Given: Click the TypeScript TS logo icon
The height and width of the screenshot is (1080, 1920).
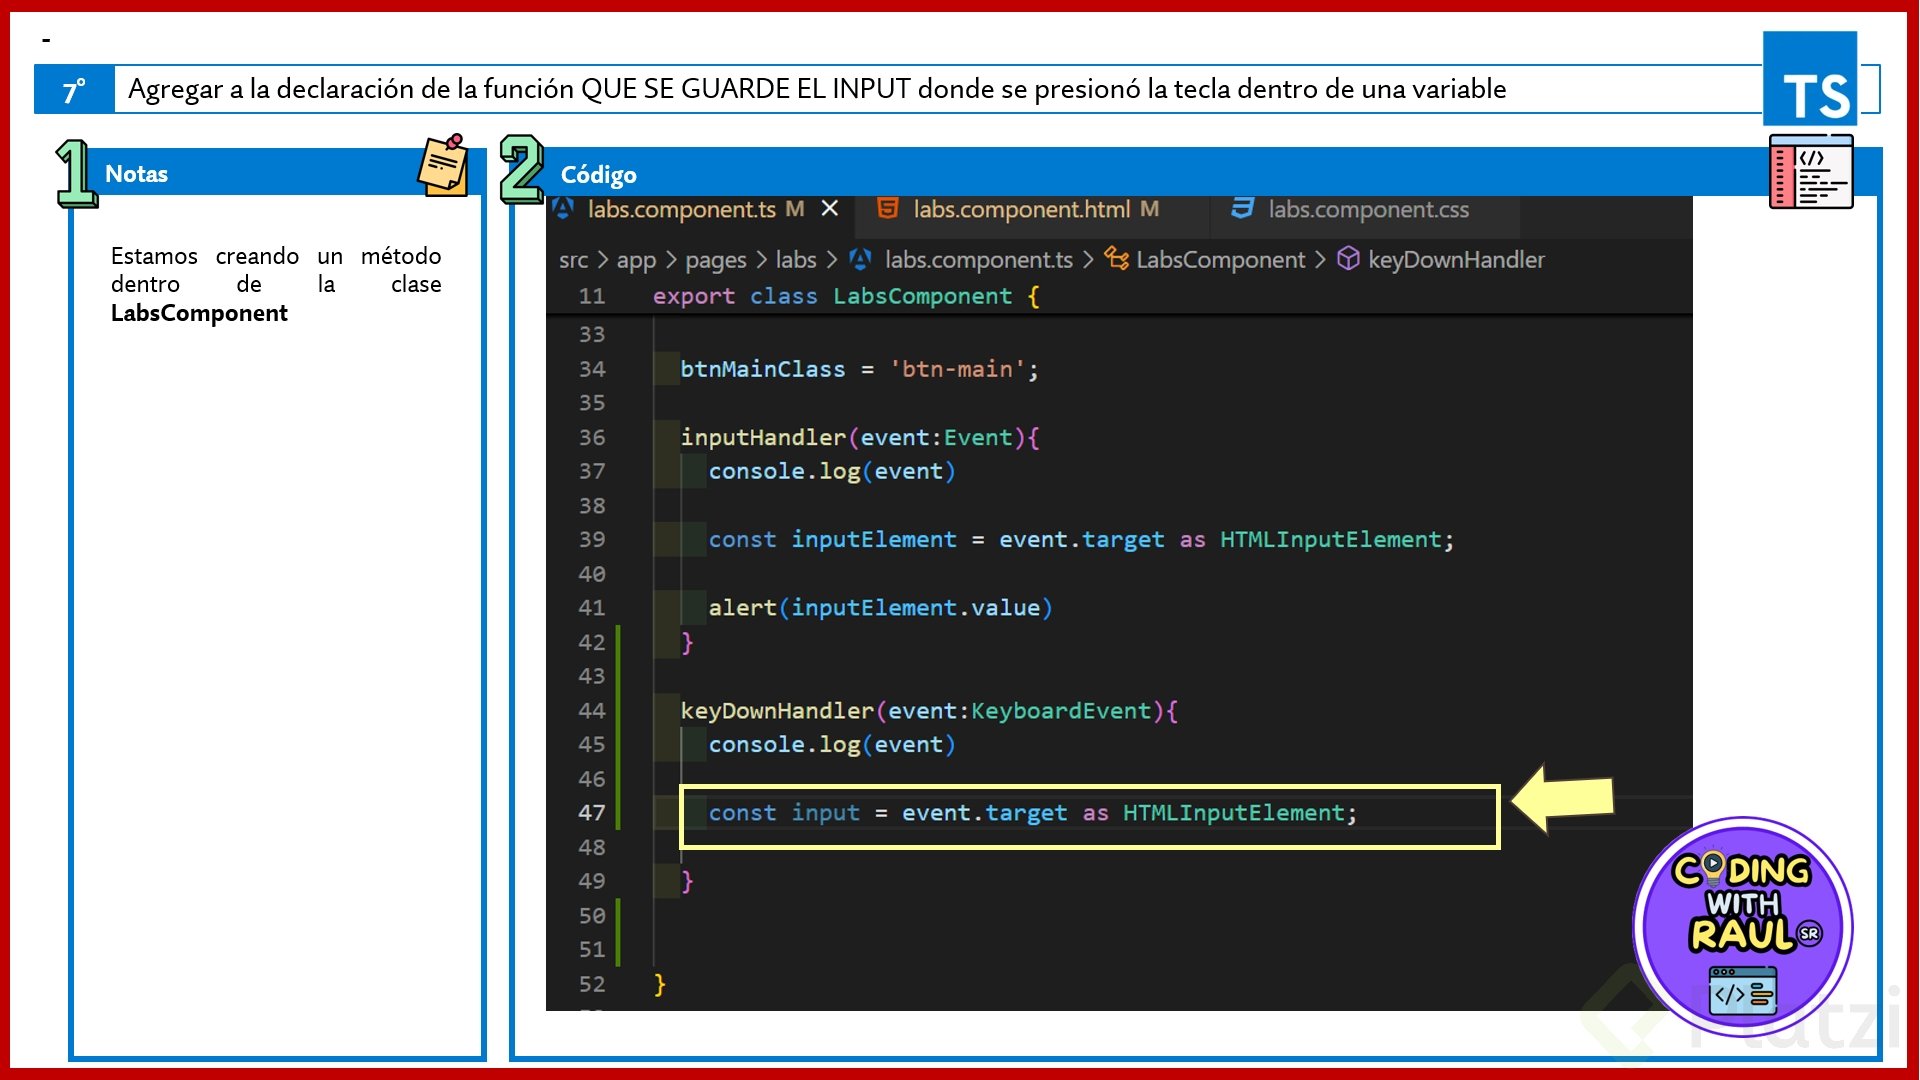Looking at the screenshot, I should [x=1810, y=79].
